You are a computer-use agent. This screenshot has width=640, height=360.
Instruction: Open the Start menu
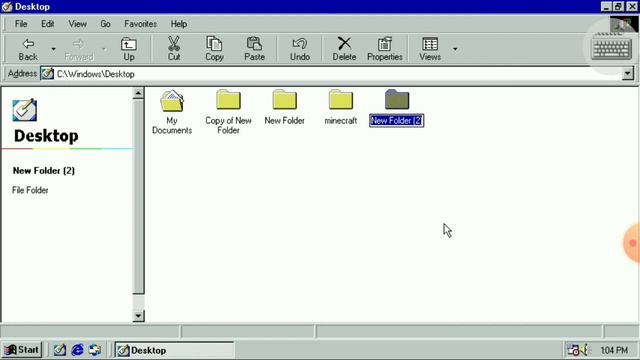point(22,350)
